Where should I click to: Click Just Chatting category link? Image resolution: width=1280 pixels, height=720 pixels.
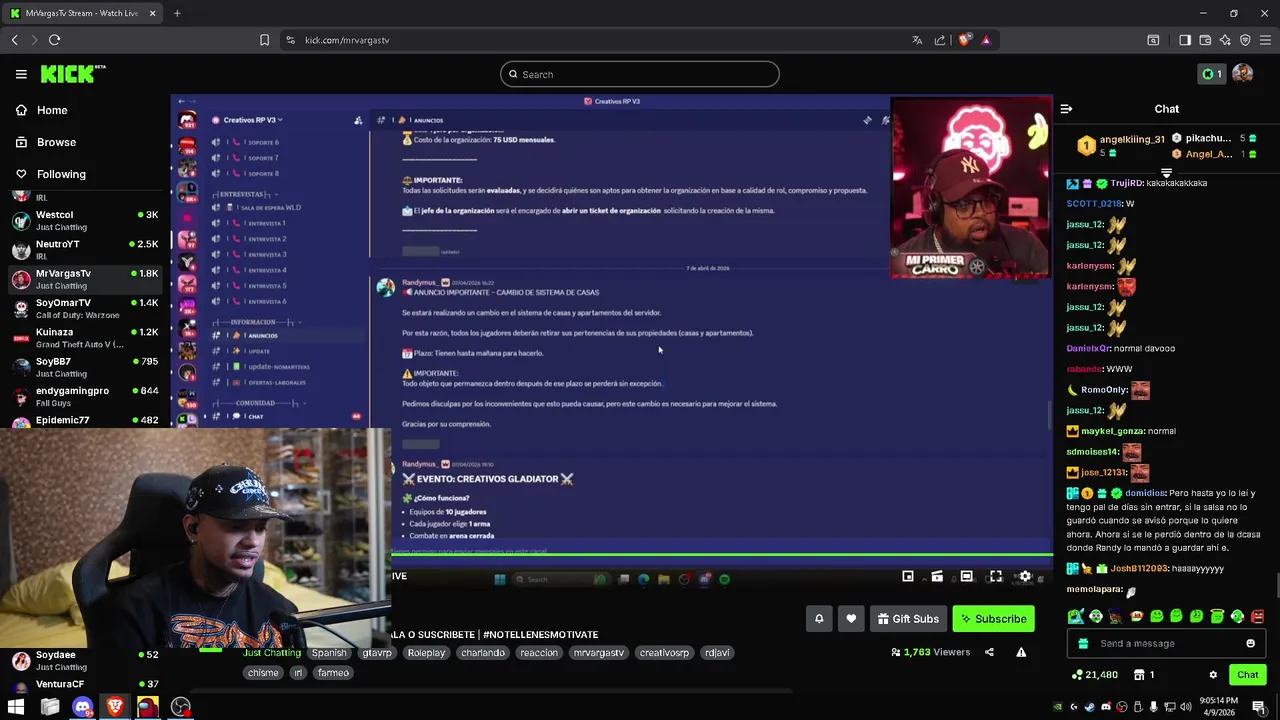click(x=272, y=653)
